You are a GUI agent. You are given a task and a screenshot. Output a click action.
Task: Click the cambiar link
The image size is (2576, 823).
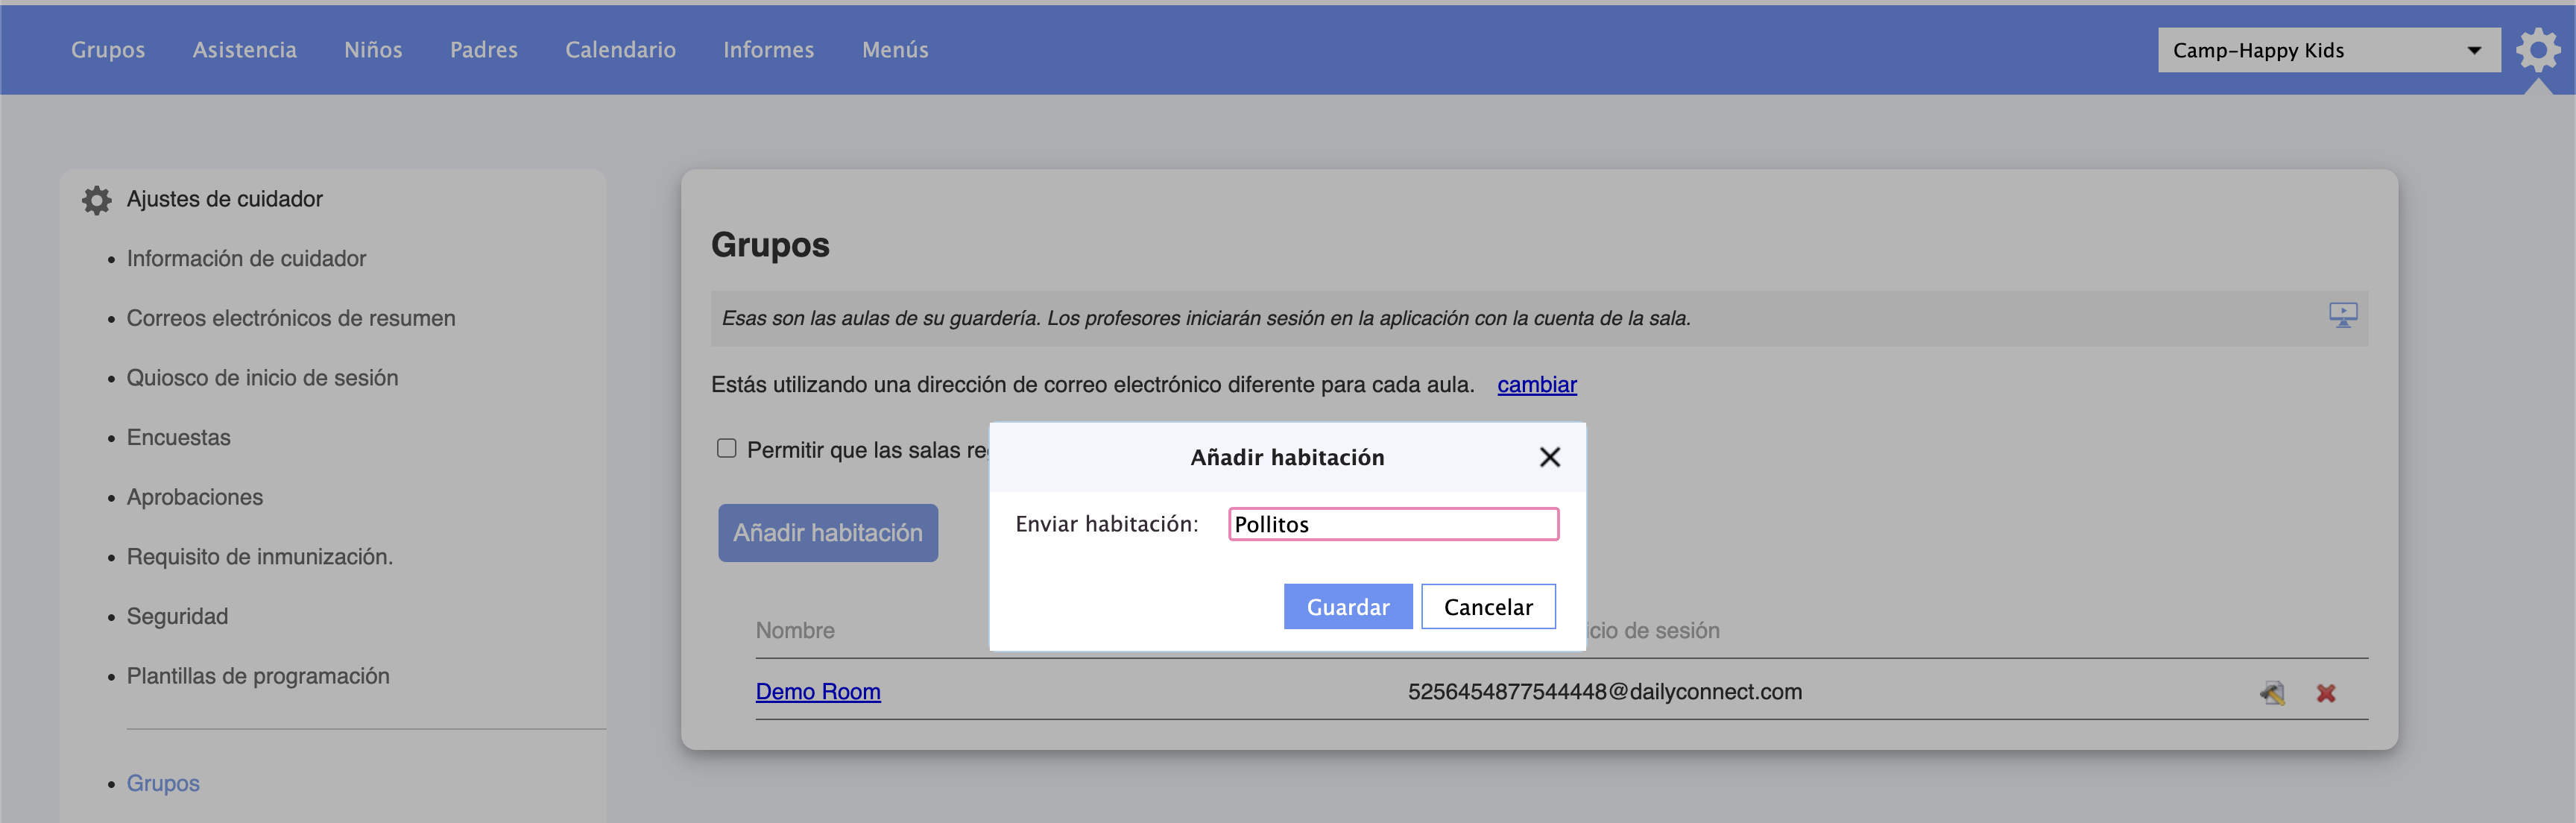coord(1536,385)
